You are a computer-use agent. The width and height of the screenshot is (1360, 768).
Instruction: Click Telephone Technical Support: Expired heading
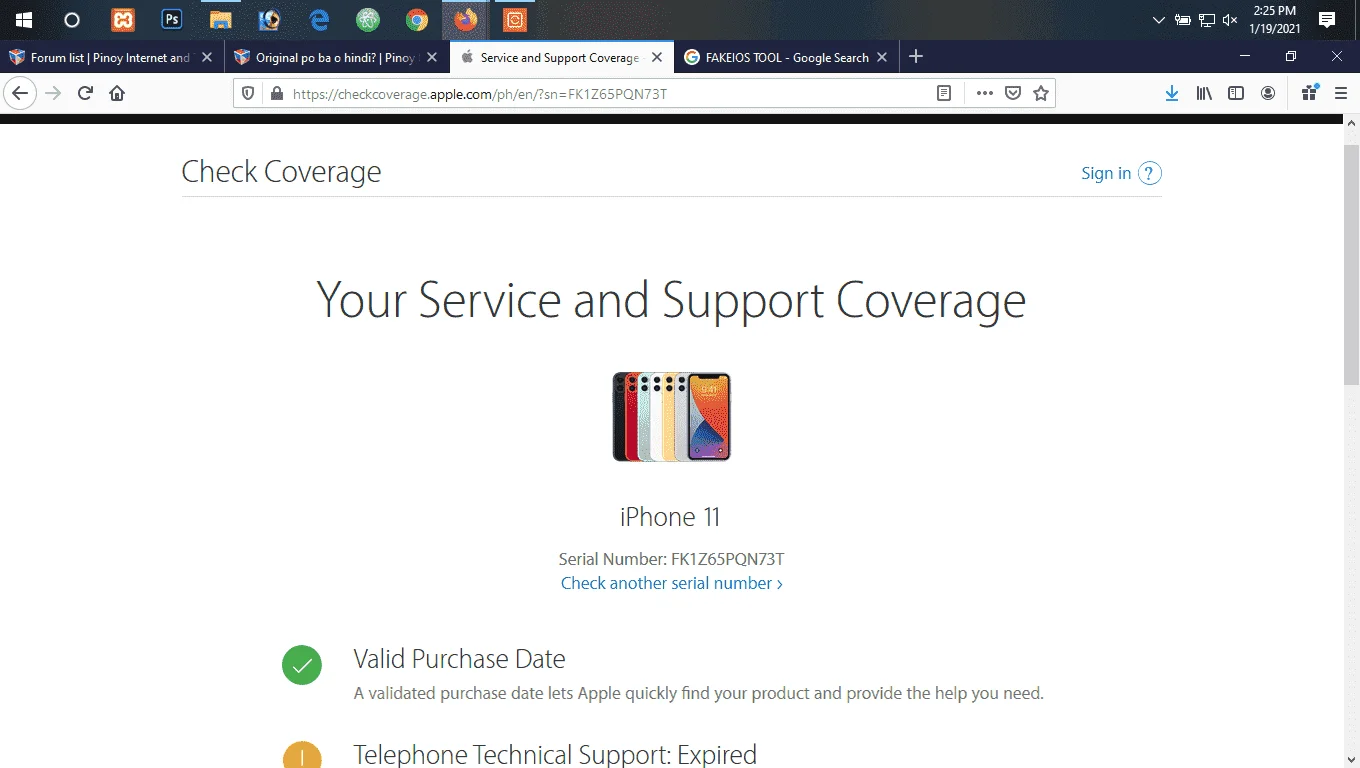pyautogui.click(x=555, y=754)
